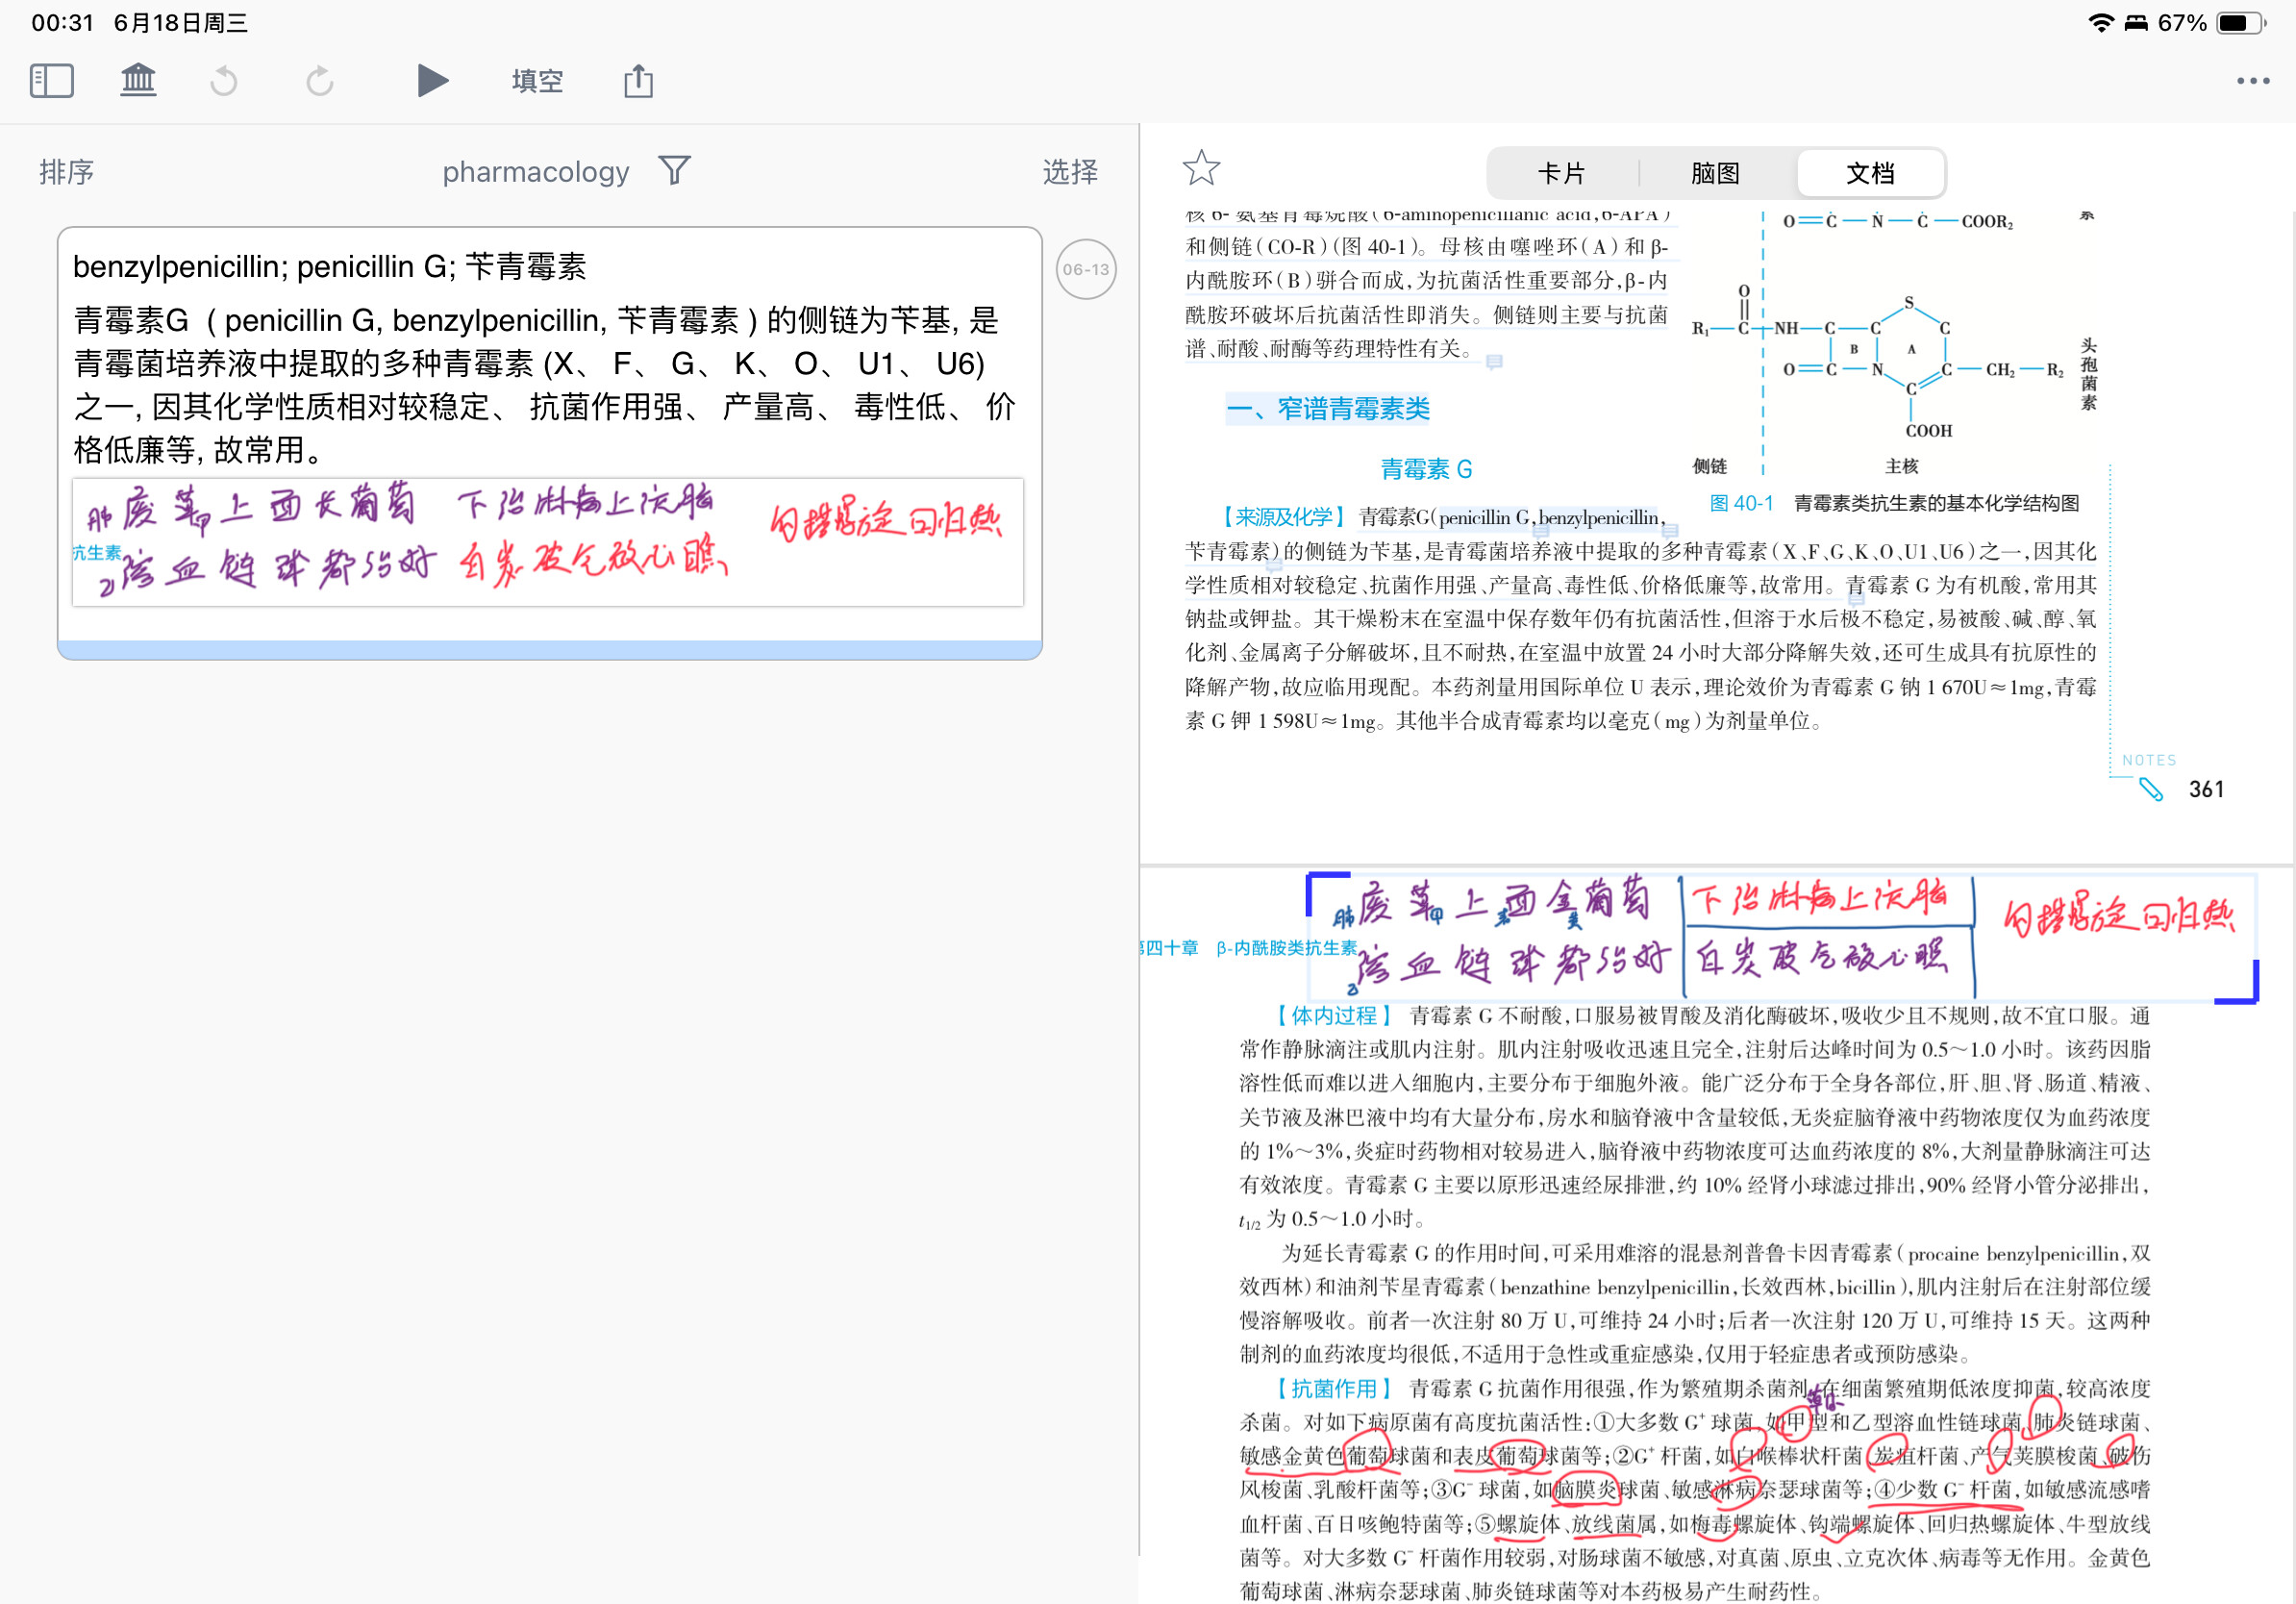The width and height of the screenshot is (2296, 1604).
Task: Tap the pharmacology deck title
Action: click(x=536, y=172)
